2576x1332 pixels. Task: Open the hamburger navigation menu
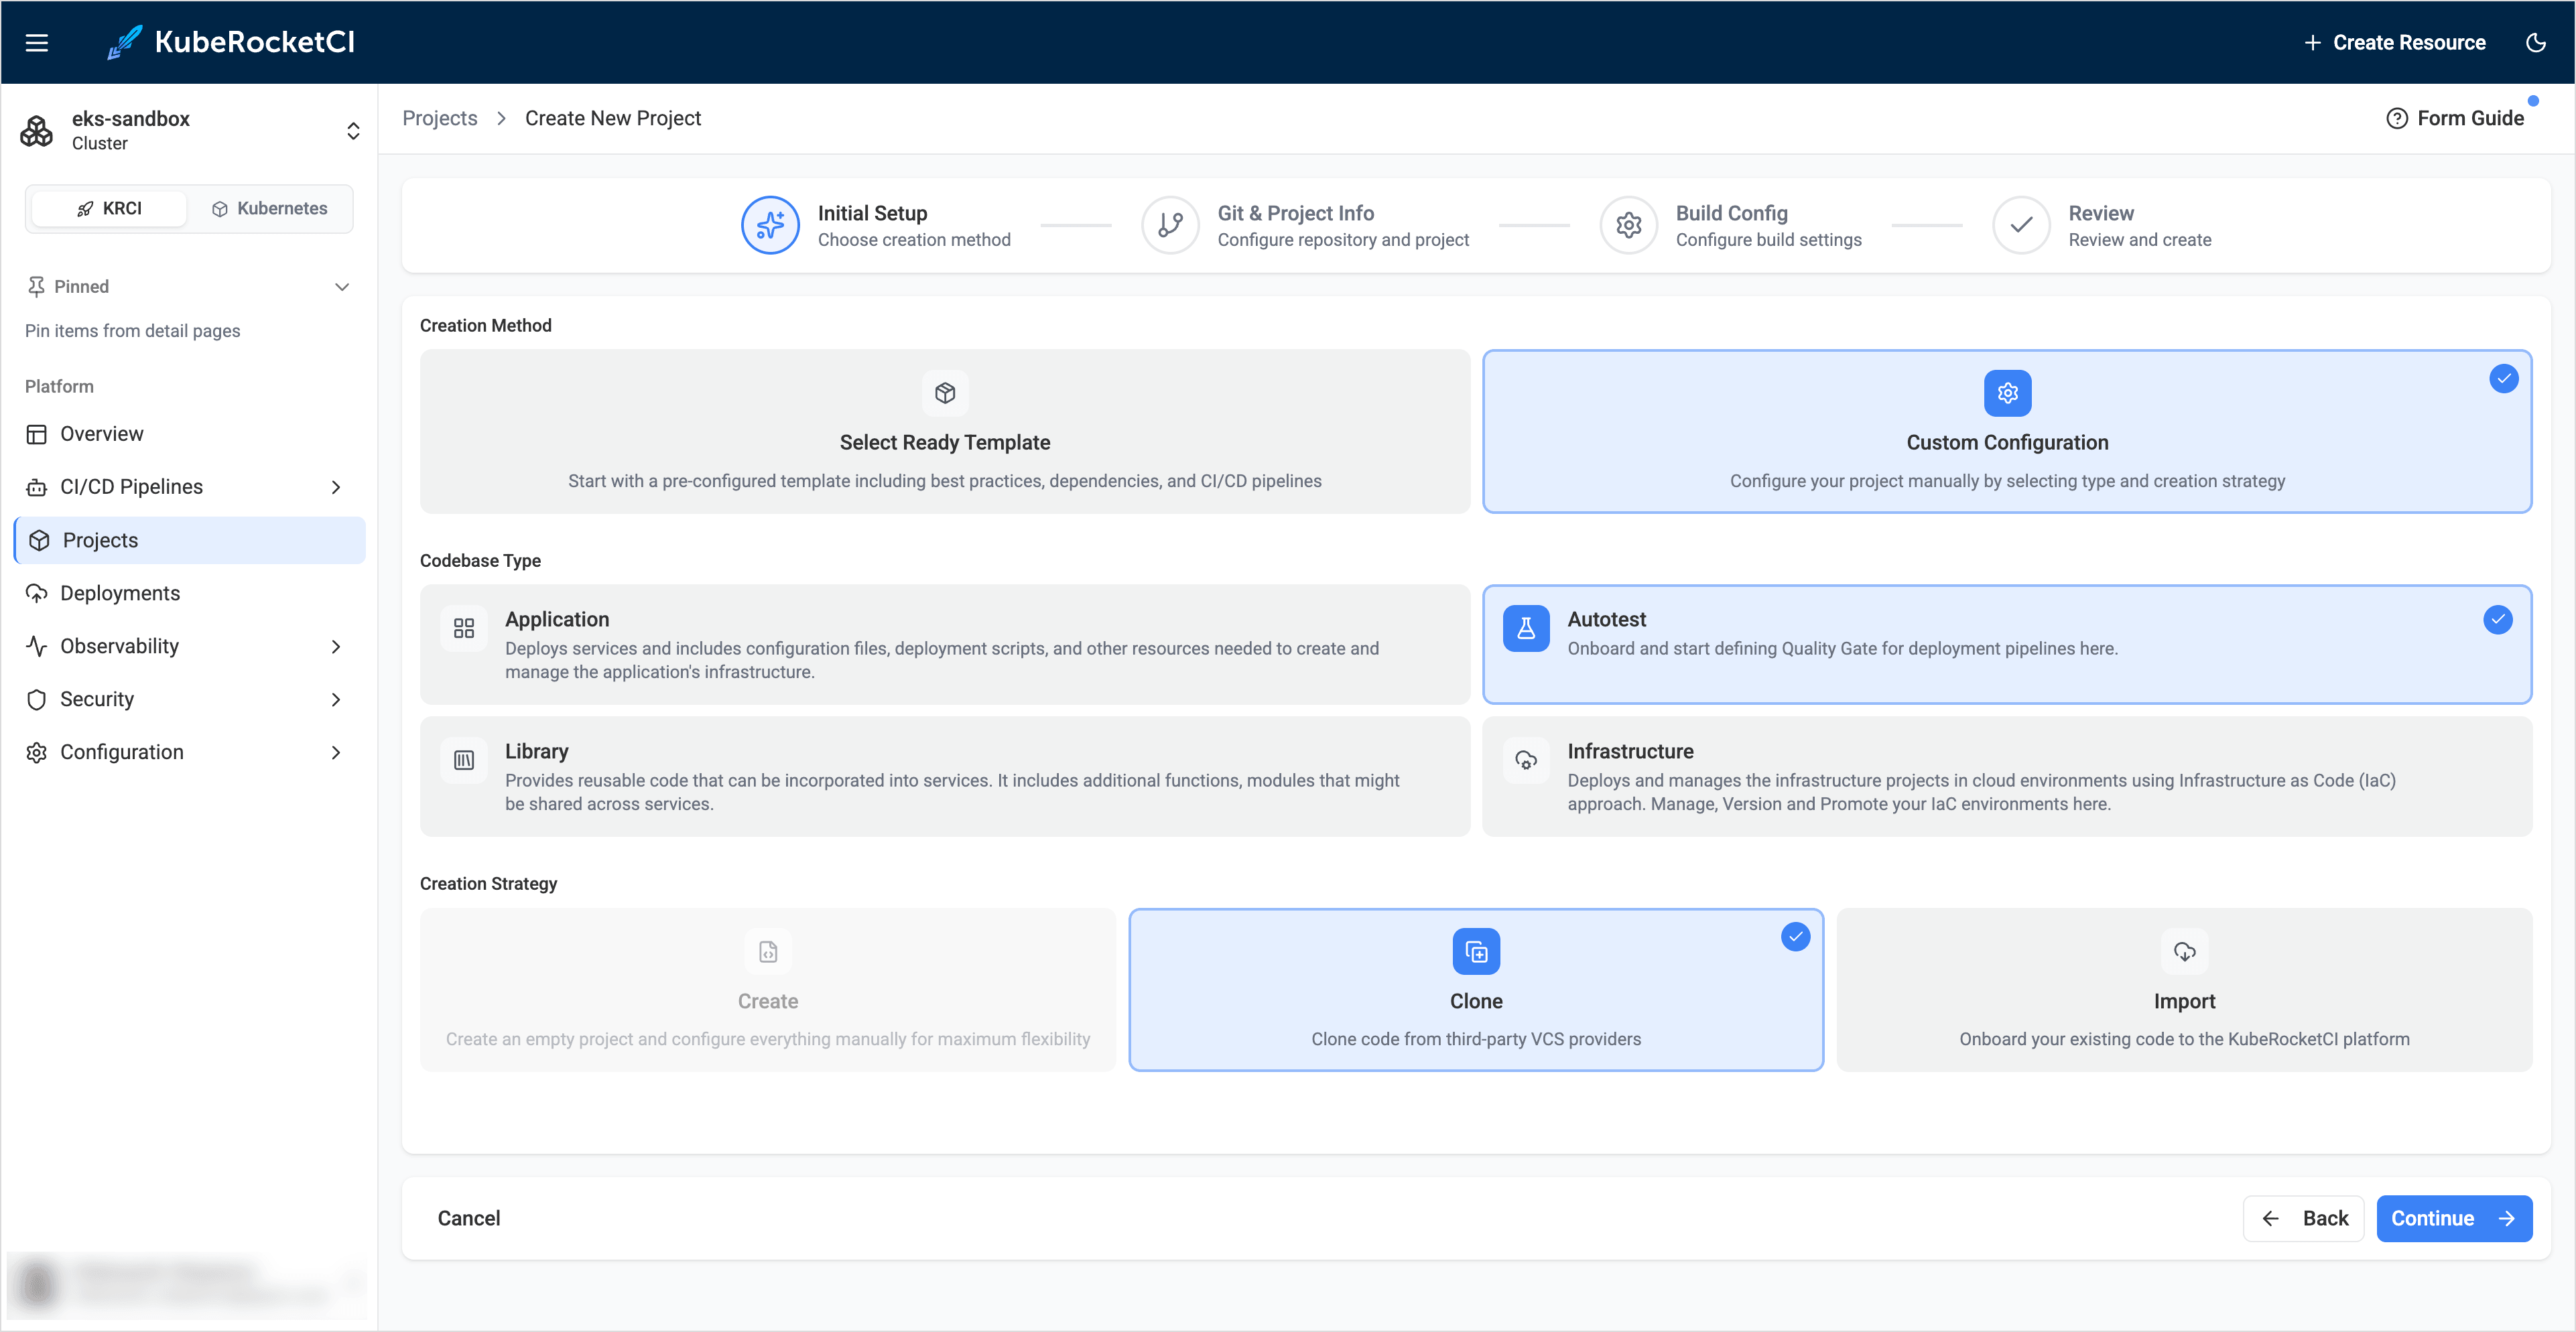coord(37,42)
